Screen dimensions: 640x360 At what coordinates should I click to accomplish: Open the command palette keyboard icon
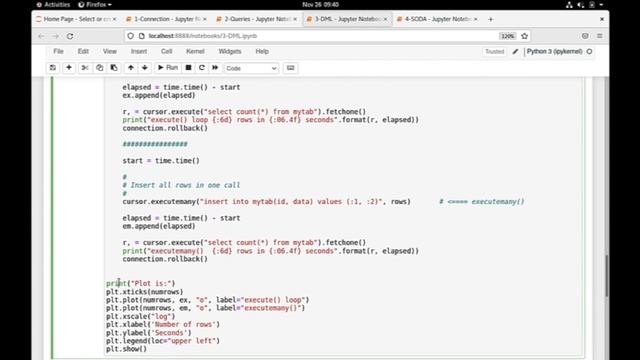[291, 68]
